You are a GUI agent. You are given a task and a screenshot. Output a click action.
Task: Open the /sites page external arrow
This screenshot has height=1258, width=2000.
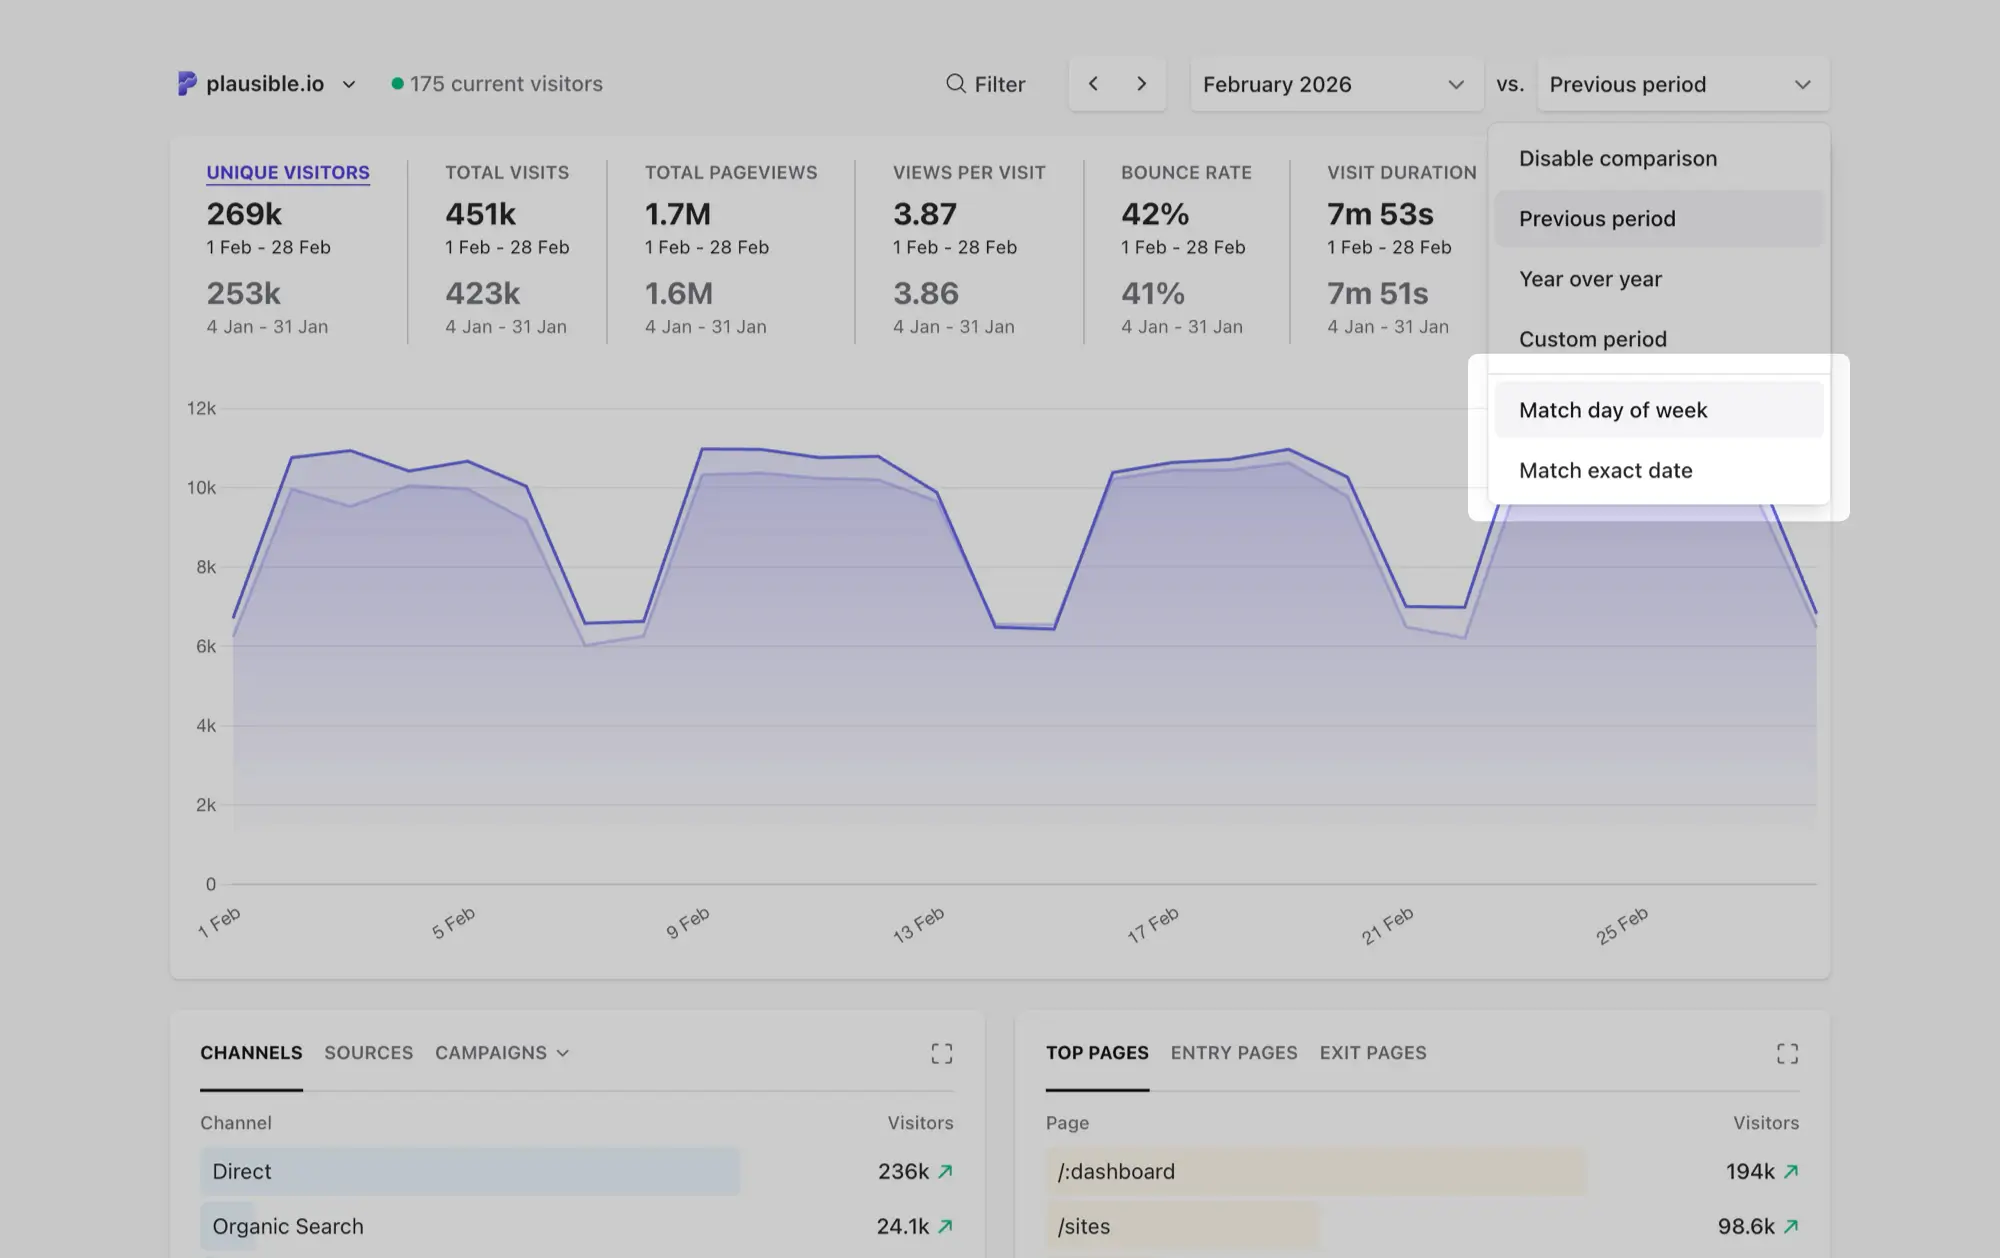click(1790, 1226)
